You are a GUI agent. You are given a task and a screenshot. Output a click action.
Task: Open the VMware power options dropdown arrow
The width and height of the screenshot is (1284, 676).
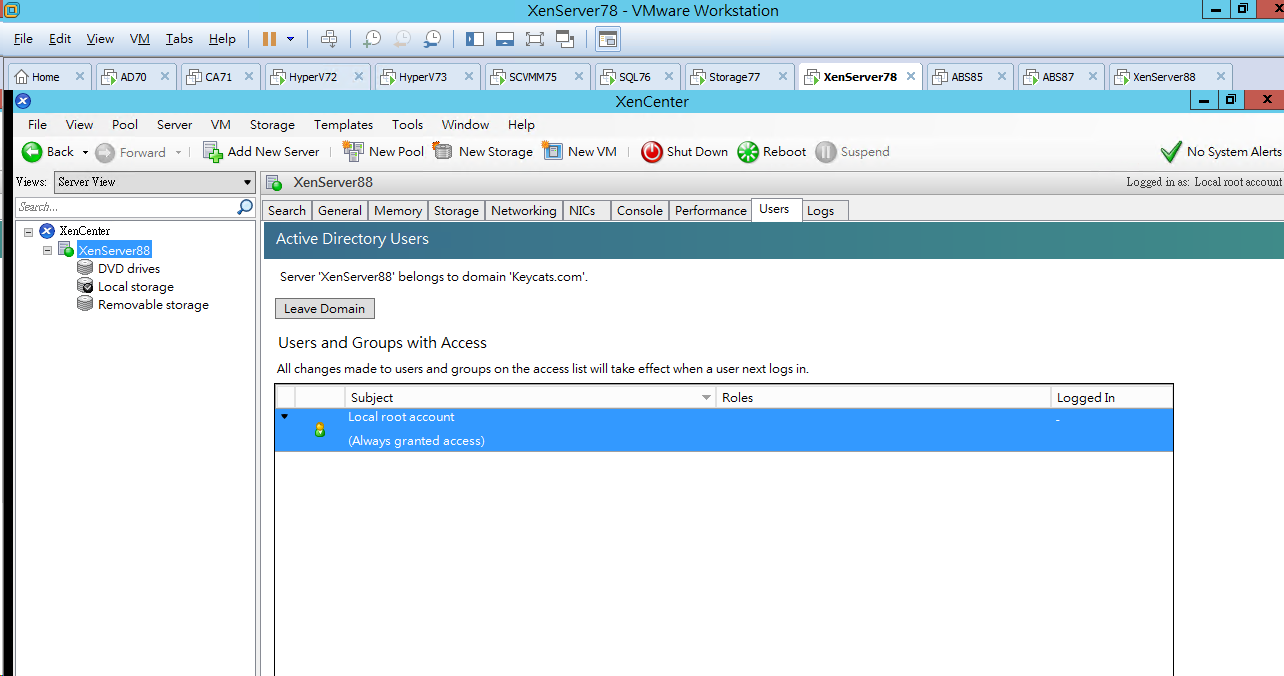tap(291, 39)
